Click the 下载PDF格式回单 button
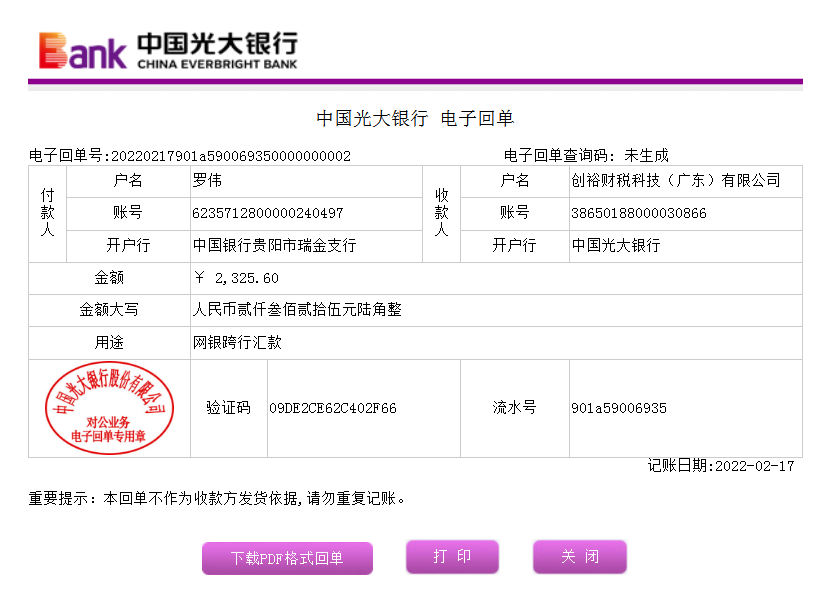This screenshot has width=827, height=589. click(287, 558)
